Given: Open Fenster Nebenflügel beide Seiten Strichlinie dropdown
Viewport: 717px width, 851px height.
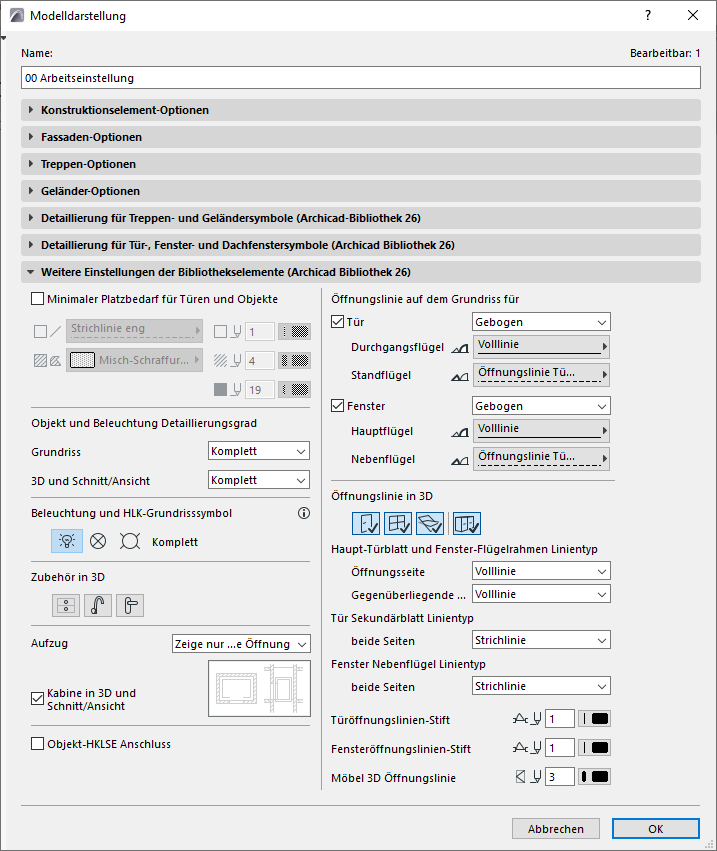Looking at the screenshot, I should pos(541,686).
